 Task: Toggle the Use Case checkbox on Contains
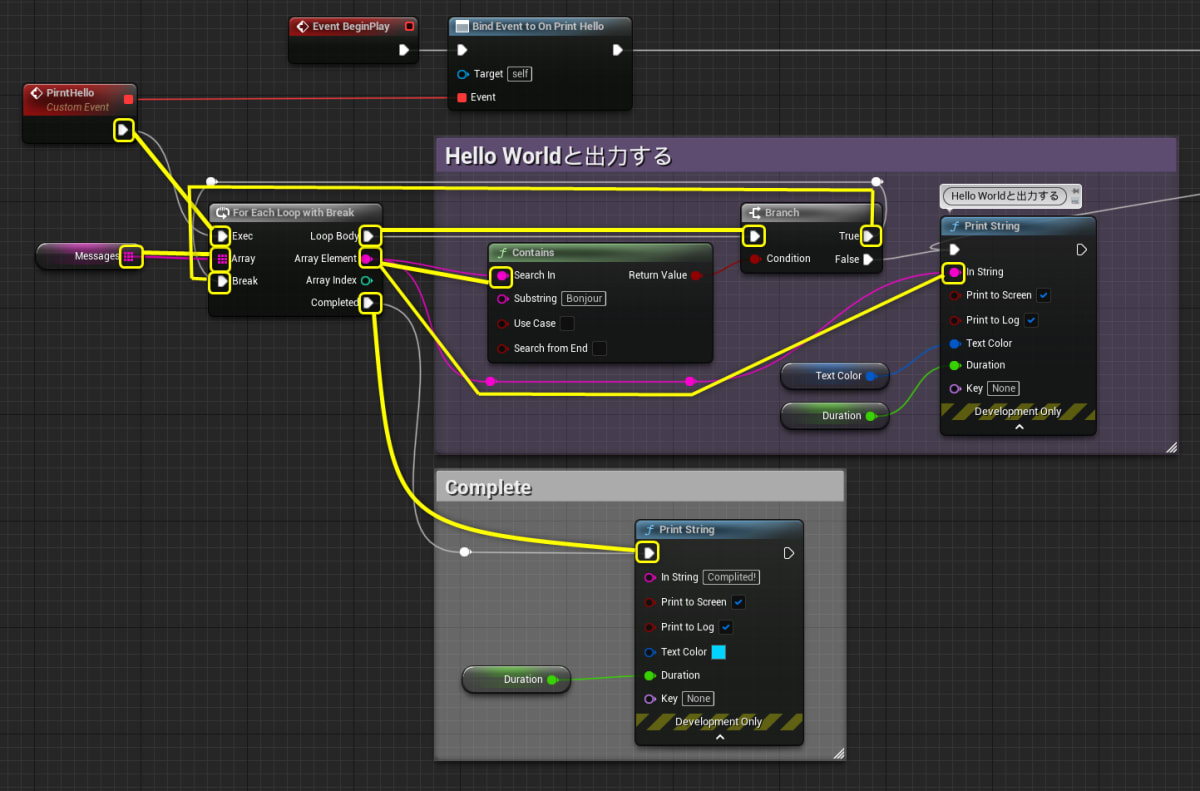click(x=567, y=323)
